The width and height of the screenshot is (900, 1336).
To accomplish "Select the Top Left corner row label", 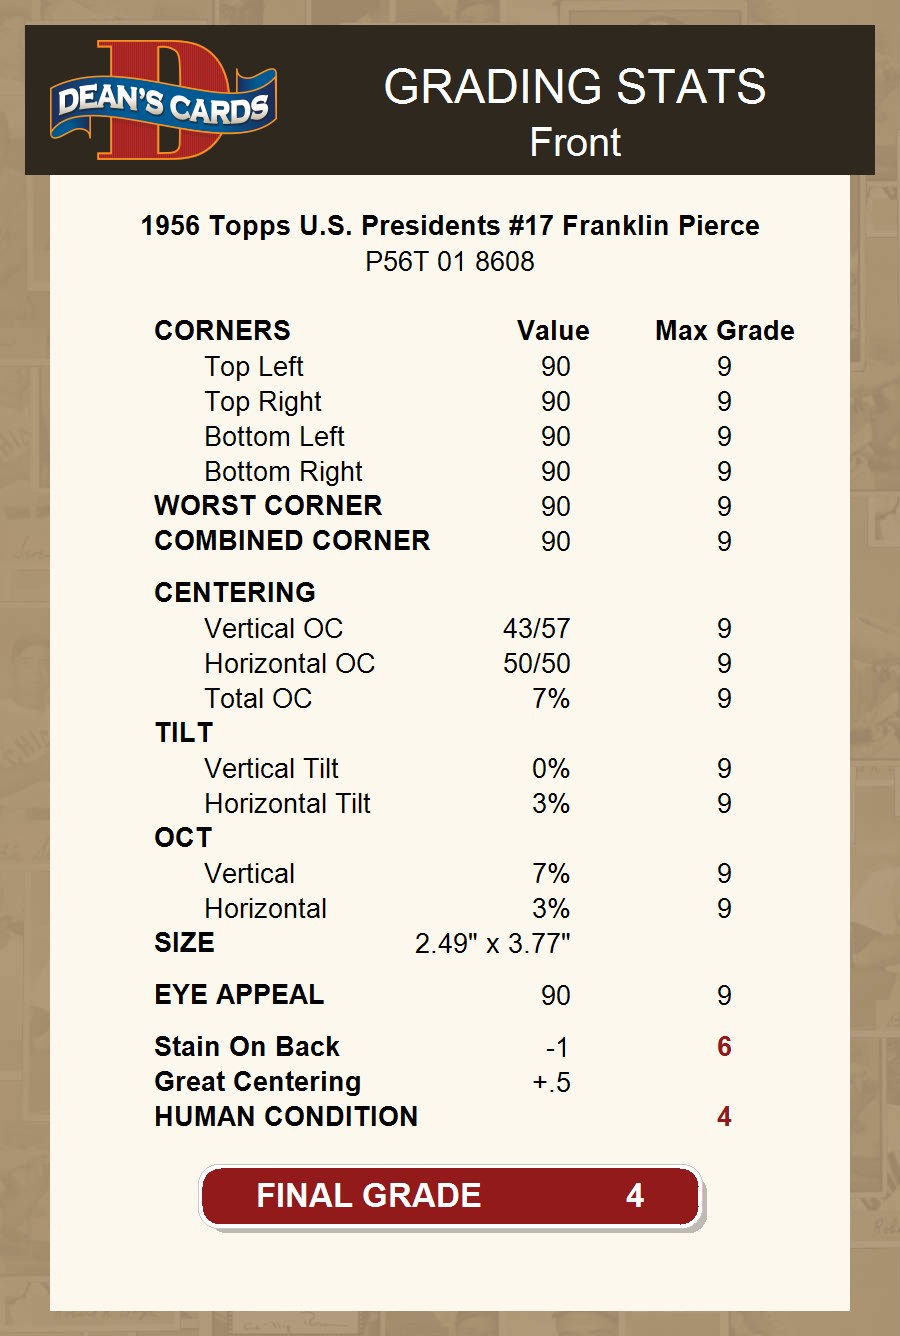I will [x=254, y=367].
